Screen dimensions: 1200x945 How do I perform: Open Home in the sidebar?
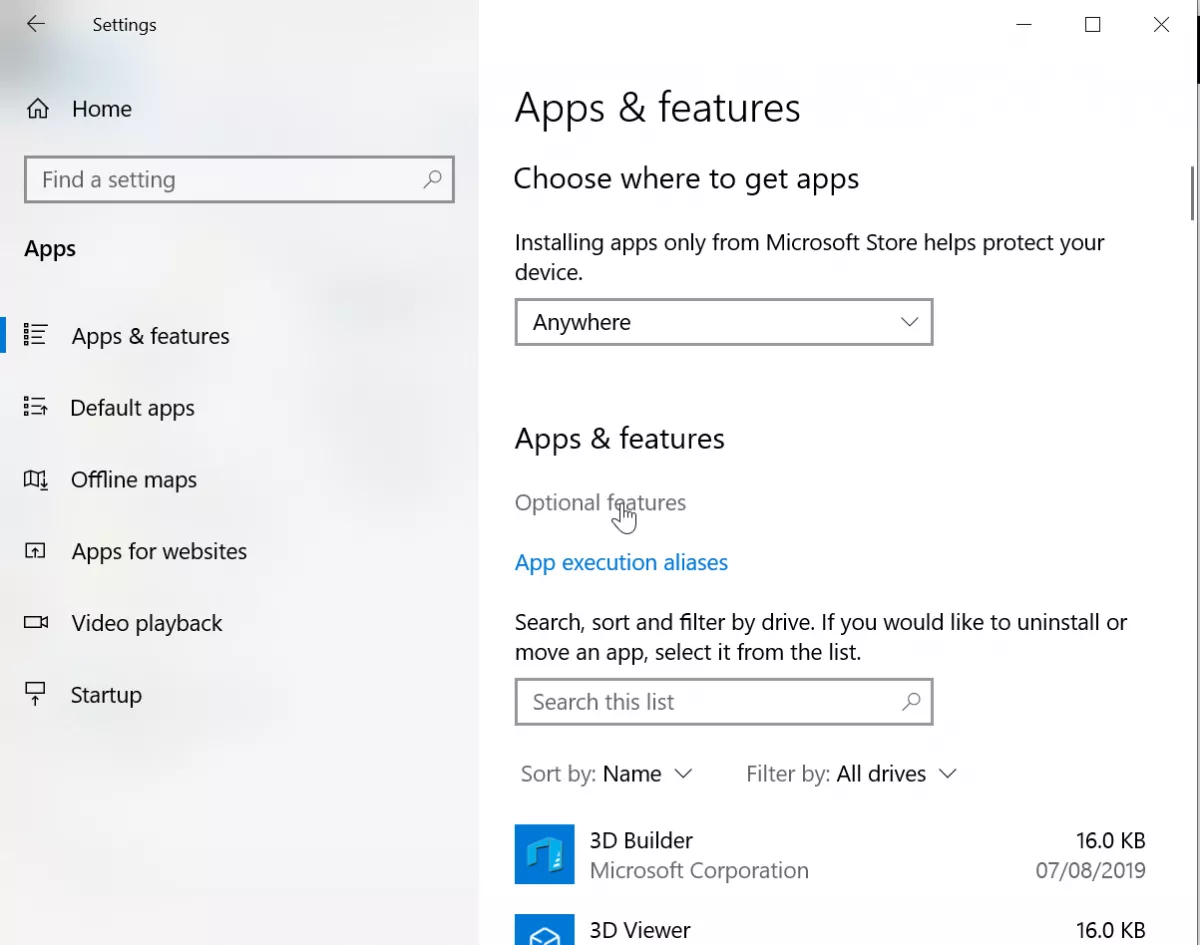[x=101, y=109]
